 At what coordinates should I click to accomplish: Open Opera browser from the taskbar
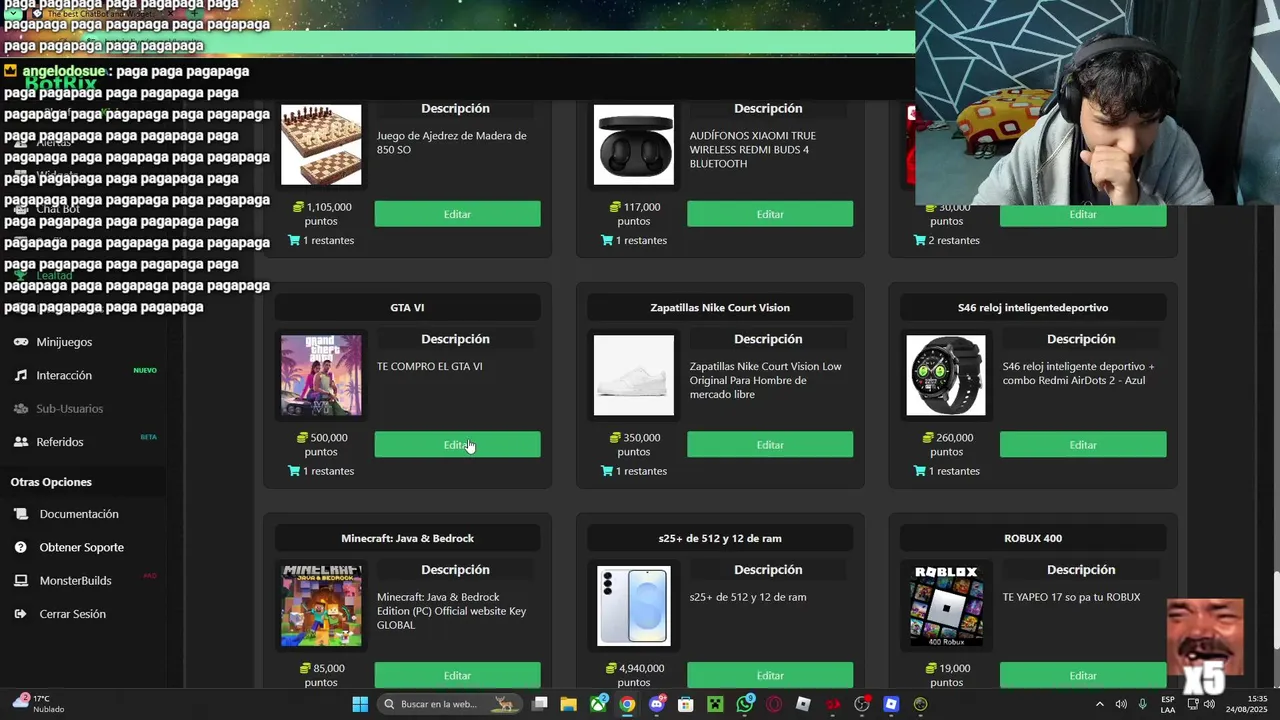pos(774,704)
